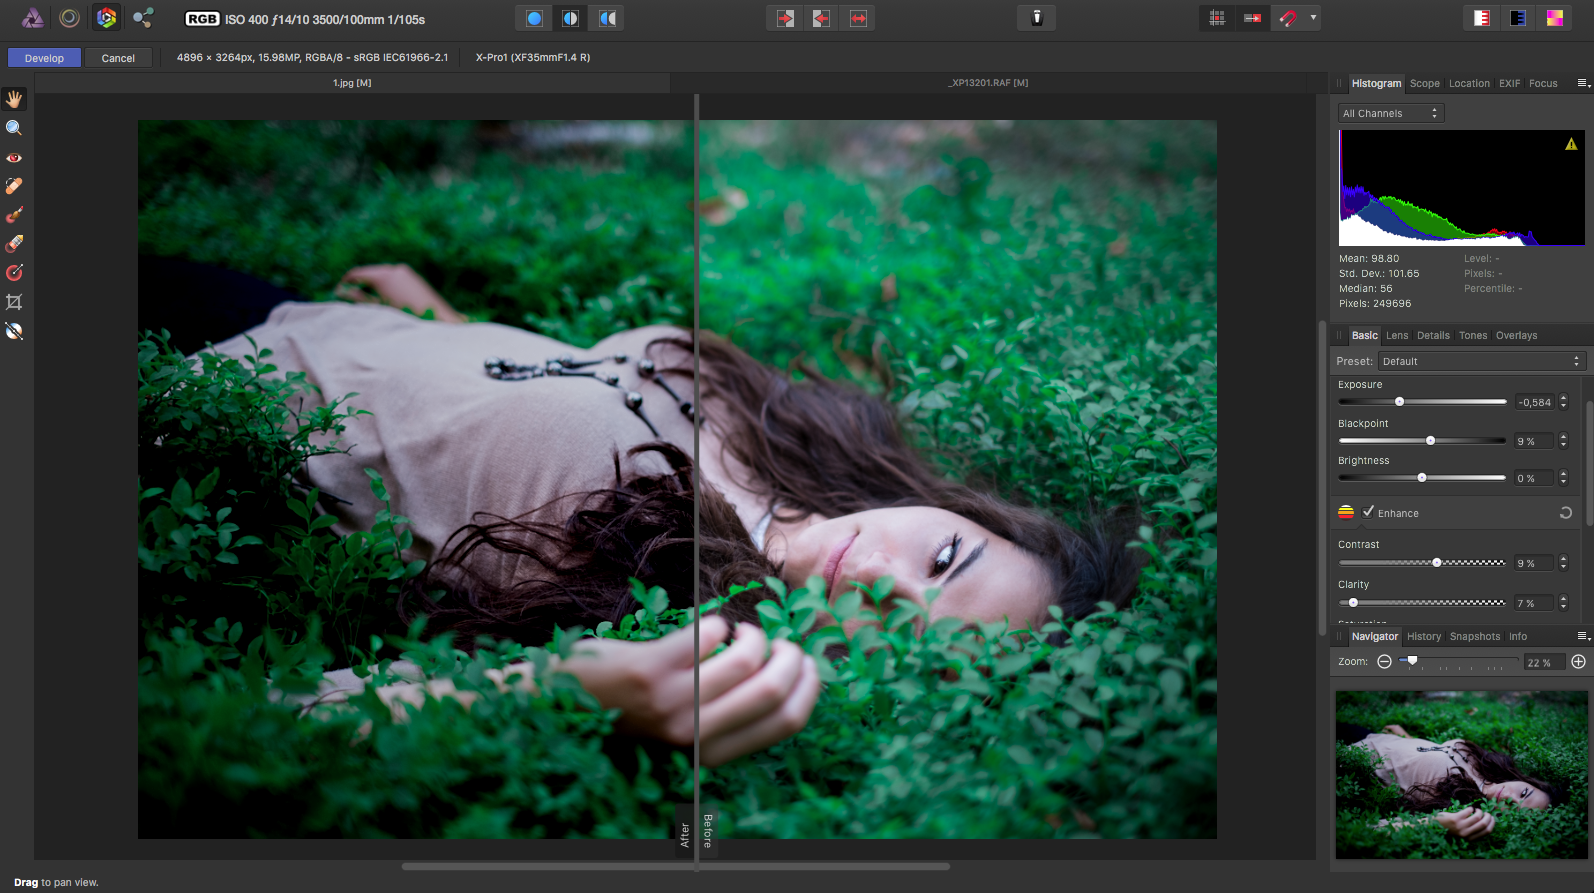Select the Overlay Gradient tool
The width and height of the screenshot is (1594, 893).
[x=14, y=273]
